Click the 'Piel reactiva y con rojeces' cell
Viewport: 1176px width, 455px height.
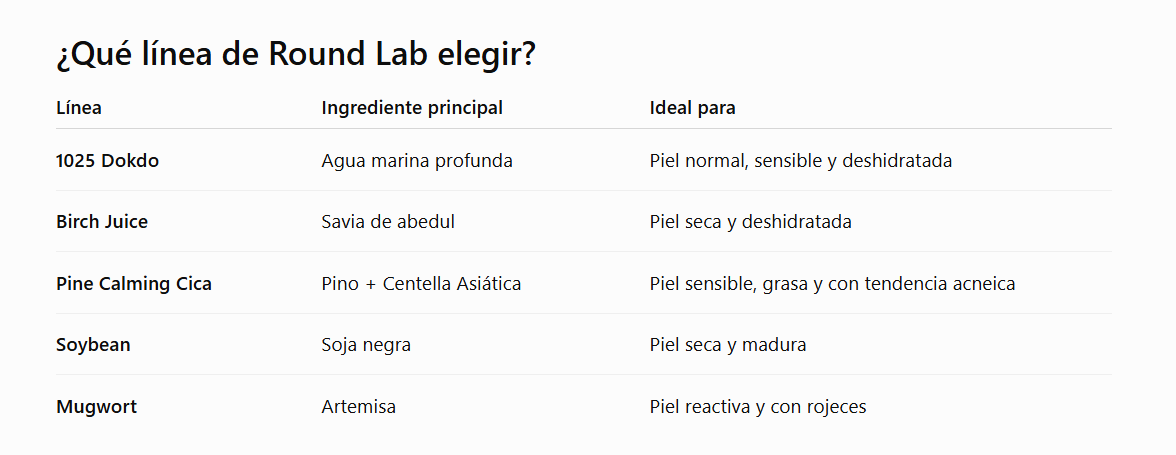(758, 407)
